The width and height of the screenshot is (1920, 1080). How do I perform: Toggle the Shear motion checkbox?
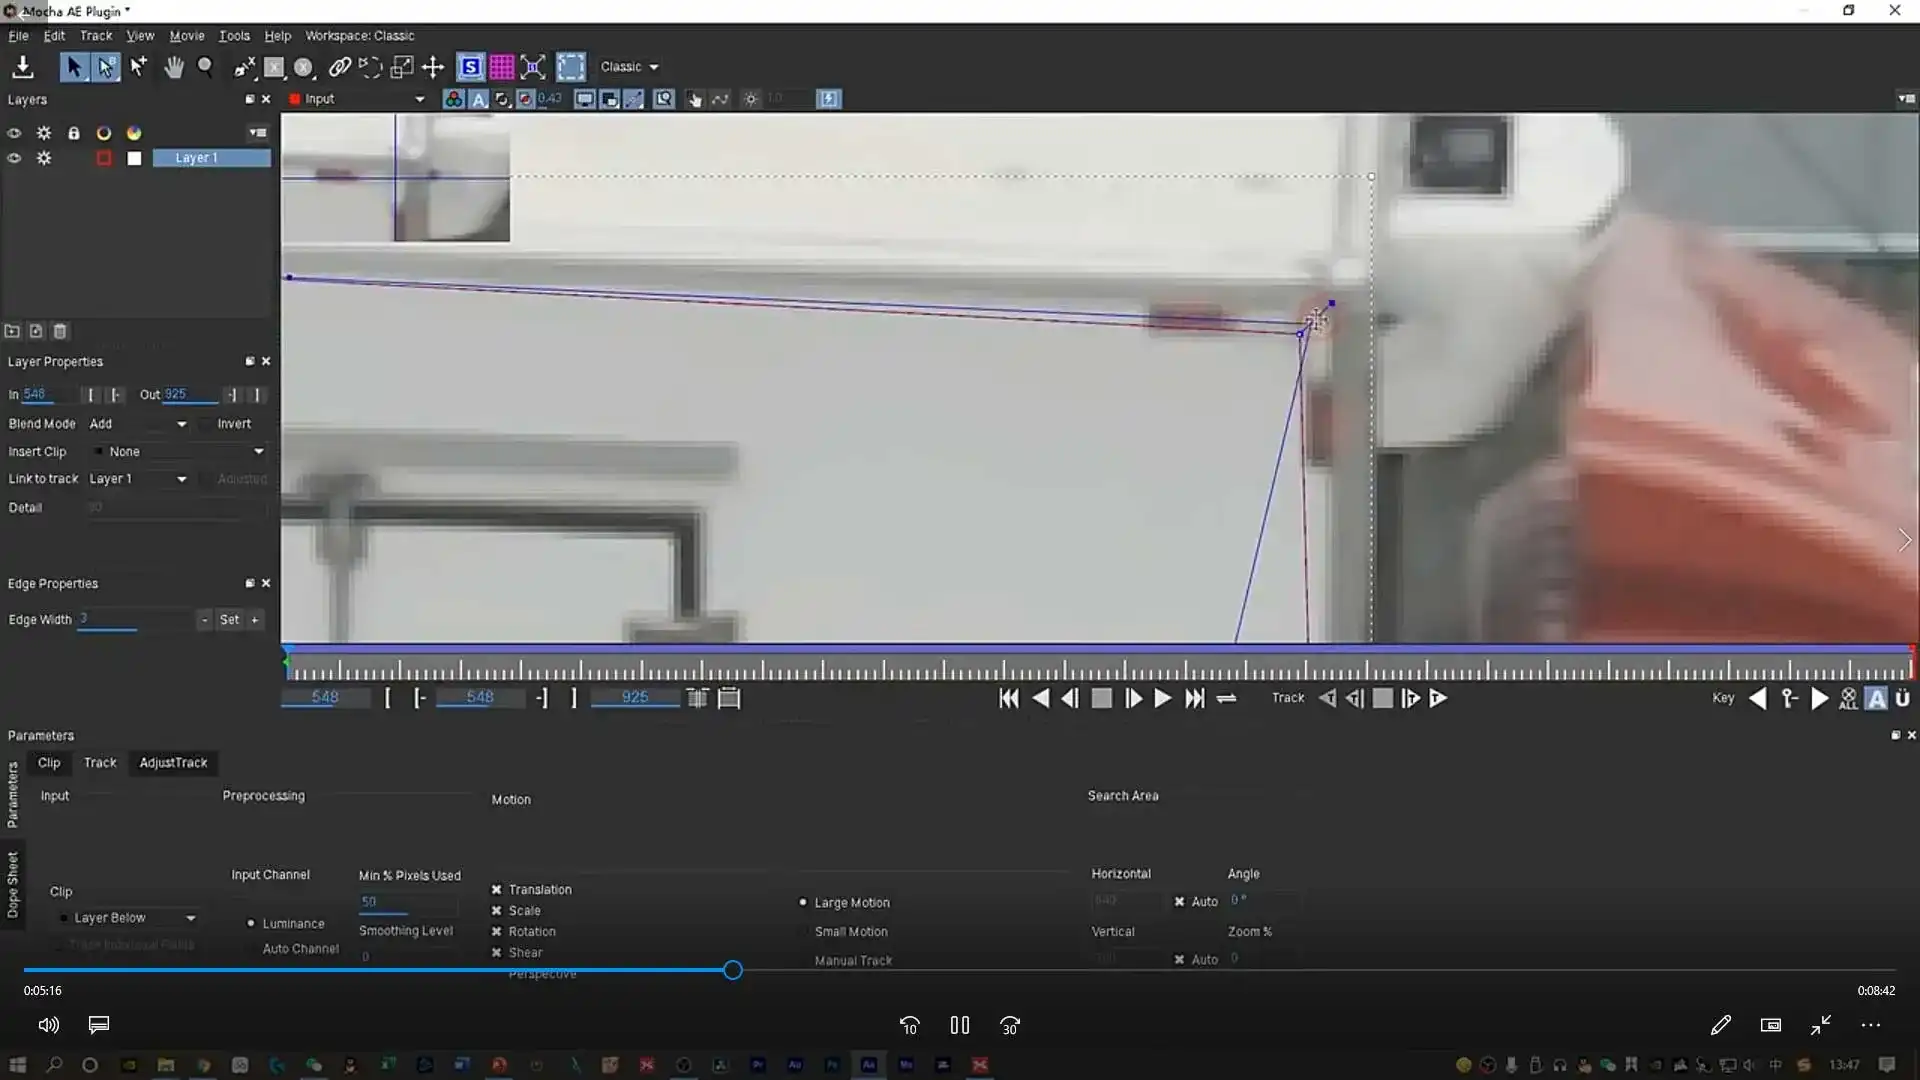click(x=496, y=952)
